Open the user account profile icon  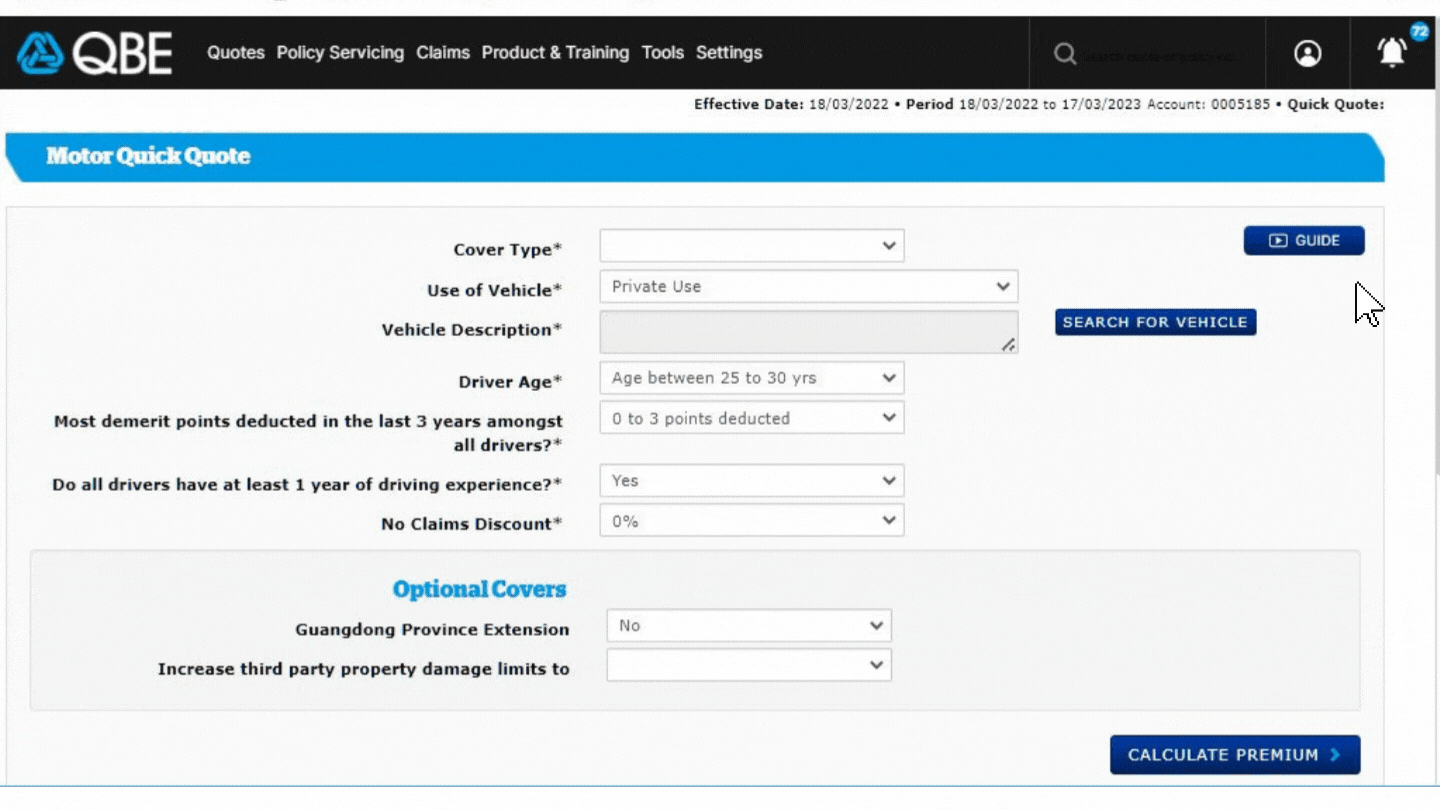click(1307, 53)
